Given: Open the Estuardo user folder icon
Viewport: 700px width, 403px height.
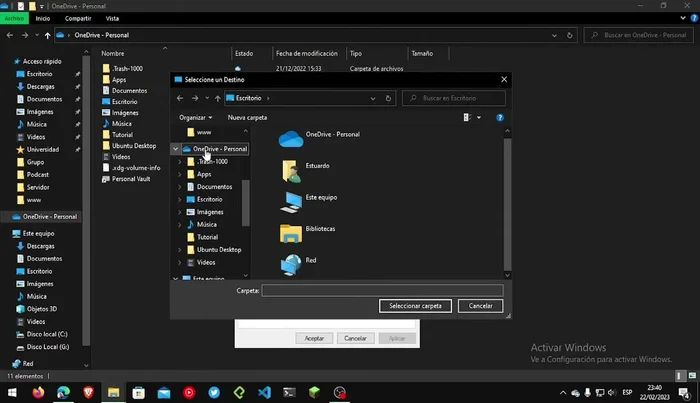Looking at the screenshot, I should tap(291, 171).
